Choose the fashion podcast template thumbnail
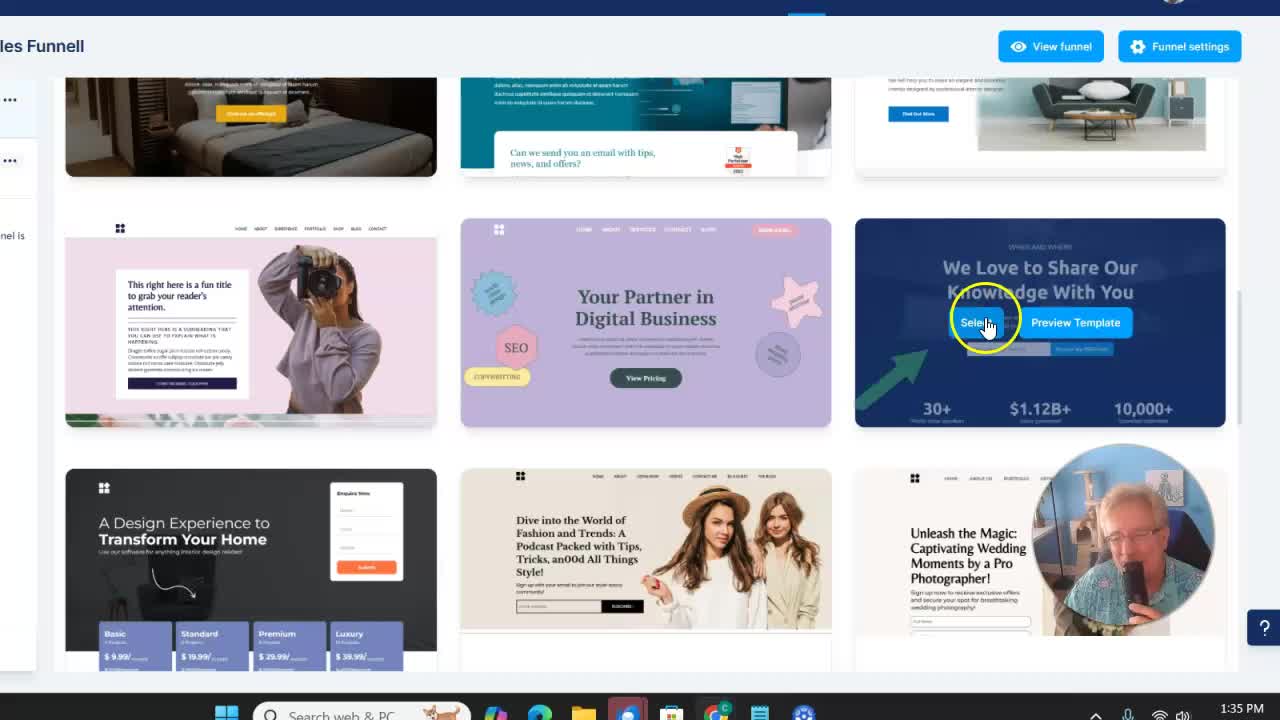1280x720 pixels. [645, 550]
